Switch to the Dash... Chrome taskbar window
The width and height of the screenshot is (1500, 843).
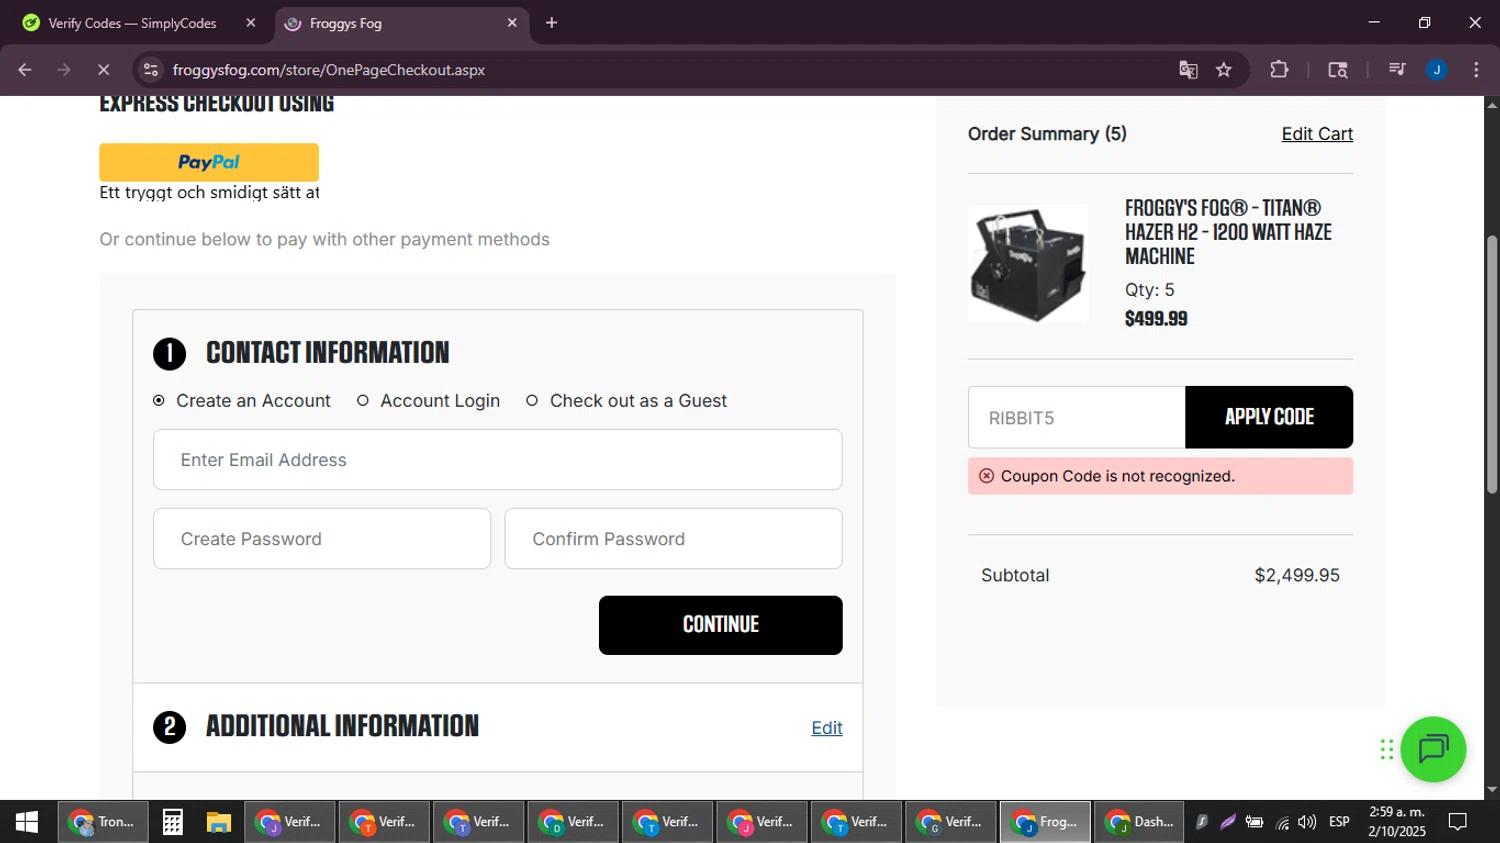1139,822
